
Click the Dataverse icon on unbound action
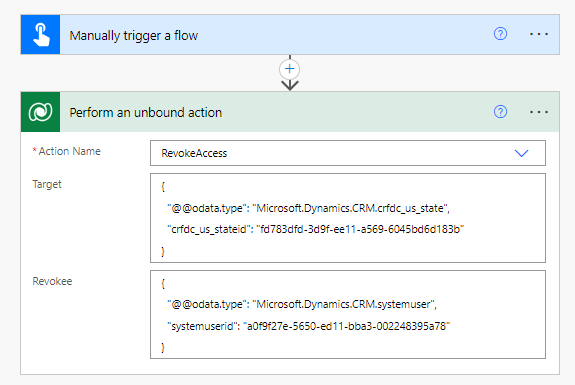click(40, 112)
